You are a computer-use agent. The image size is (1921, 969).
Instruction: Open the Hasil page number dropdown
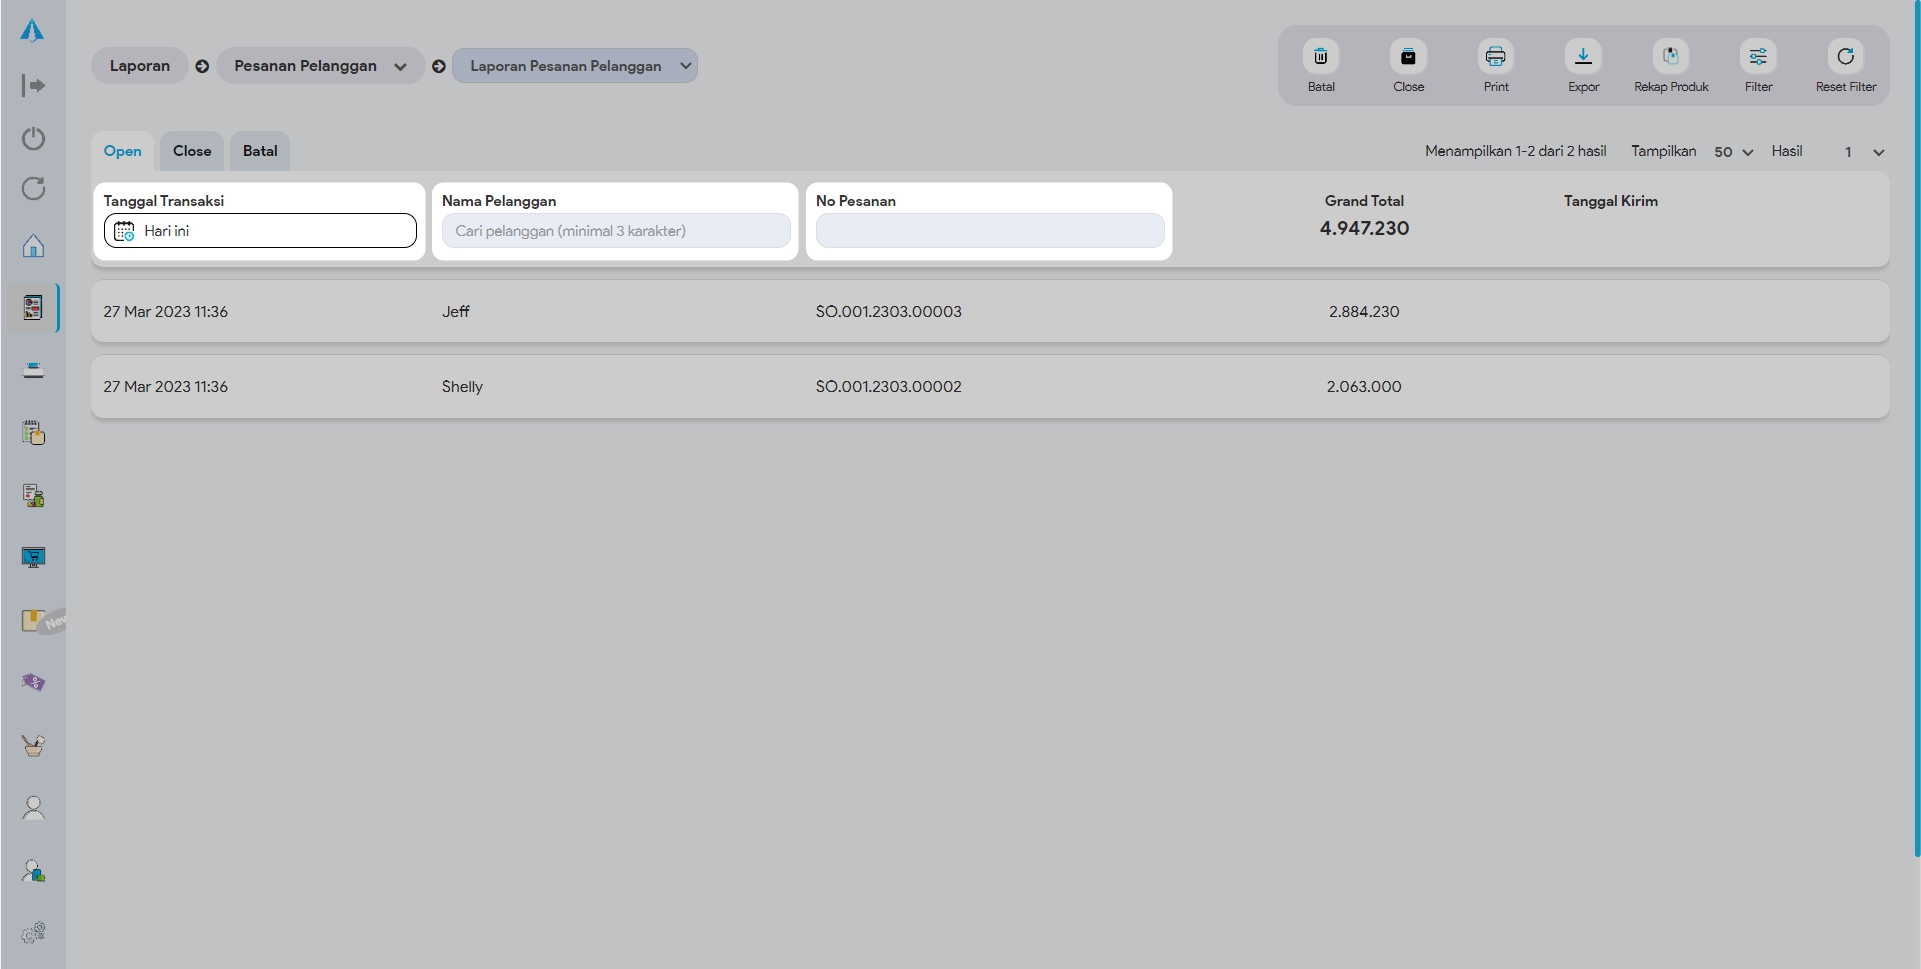(1863, 152)
